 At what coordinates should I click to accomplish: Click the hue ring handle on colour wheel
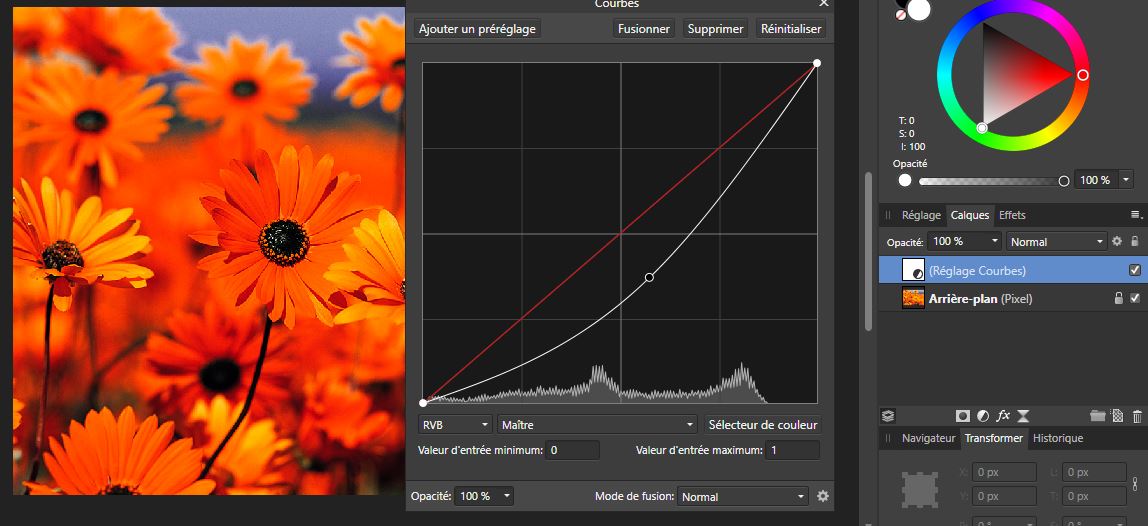pyautogui.click(x=1083, y=75)
